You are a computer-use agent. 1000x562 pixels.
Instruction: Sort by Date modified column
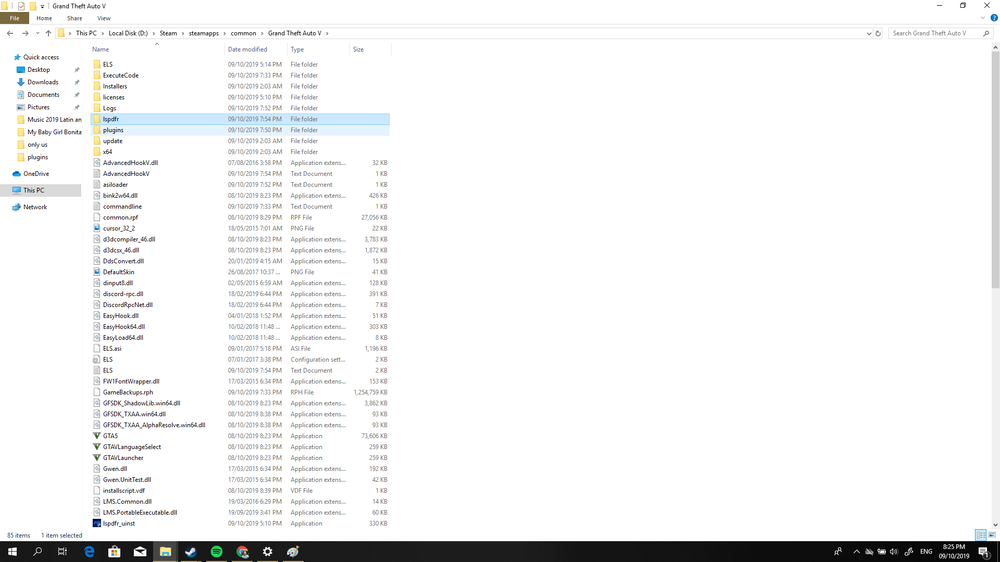[x=255, y=49]
